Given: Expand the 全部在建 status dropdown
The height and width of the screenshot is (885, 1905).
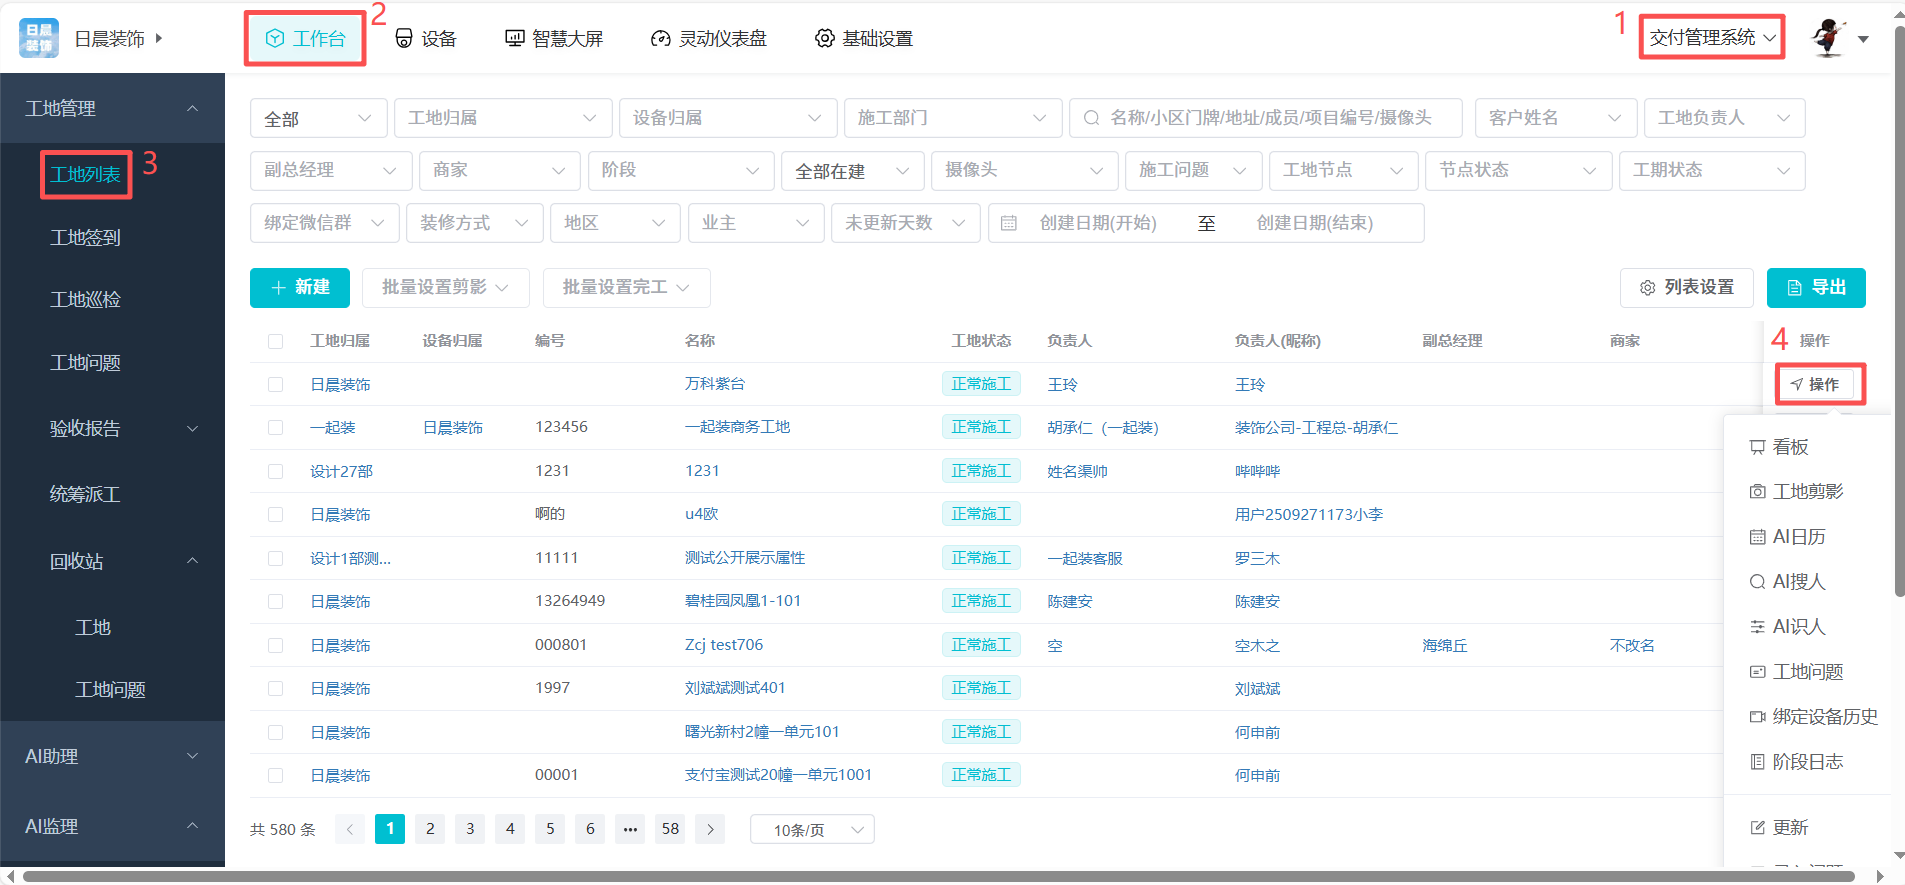Looking at the screenshot, I should pos(852,171).
